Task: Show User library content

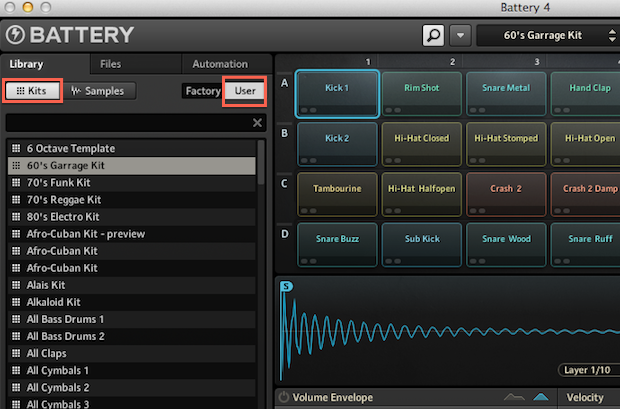Action: [x=245, y=91]
